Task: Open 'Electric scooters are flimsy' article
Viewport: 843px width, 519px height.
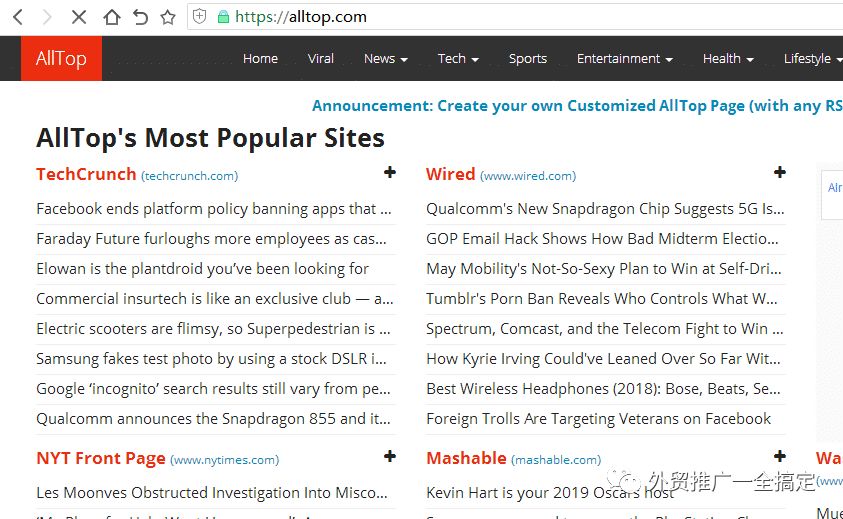Action: [x=213, y=329]
